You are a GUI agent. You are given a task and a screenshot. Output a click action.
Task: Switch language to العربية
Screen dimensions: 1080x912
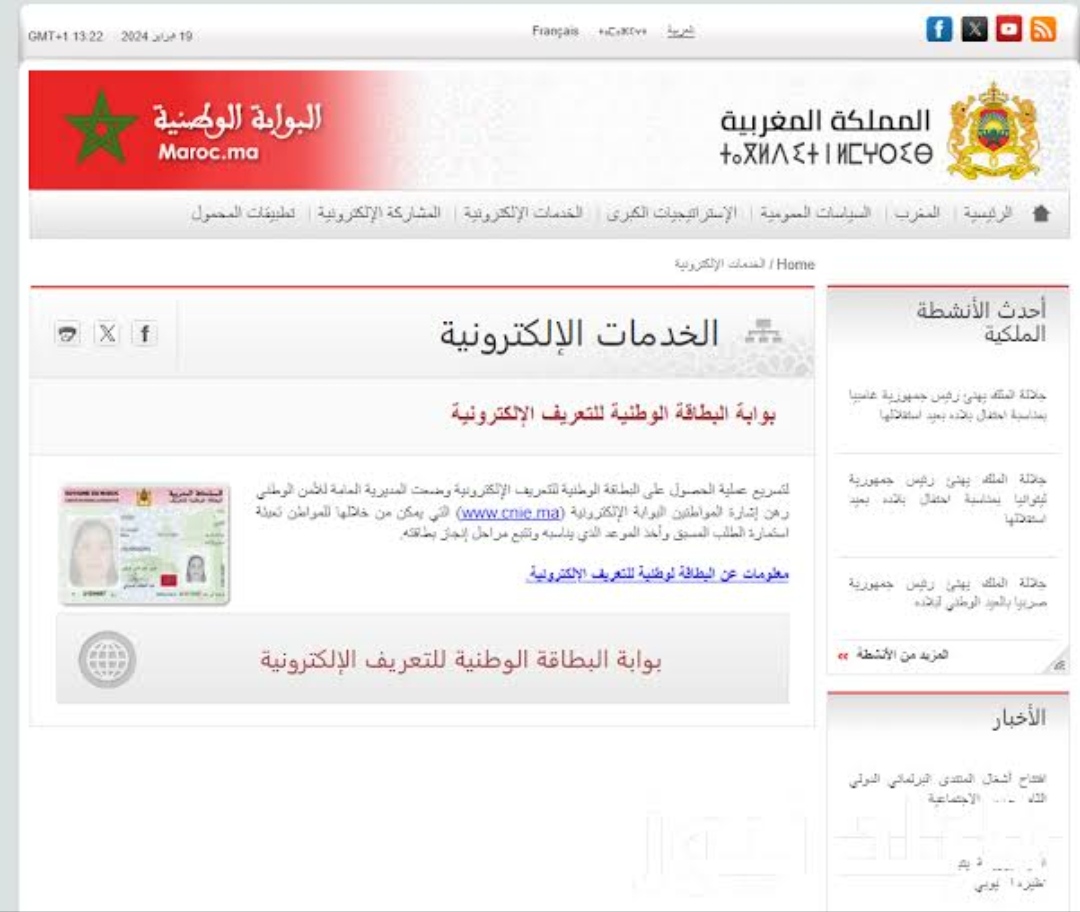coord(681,32)
